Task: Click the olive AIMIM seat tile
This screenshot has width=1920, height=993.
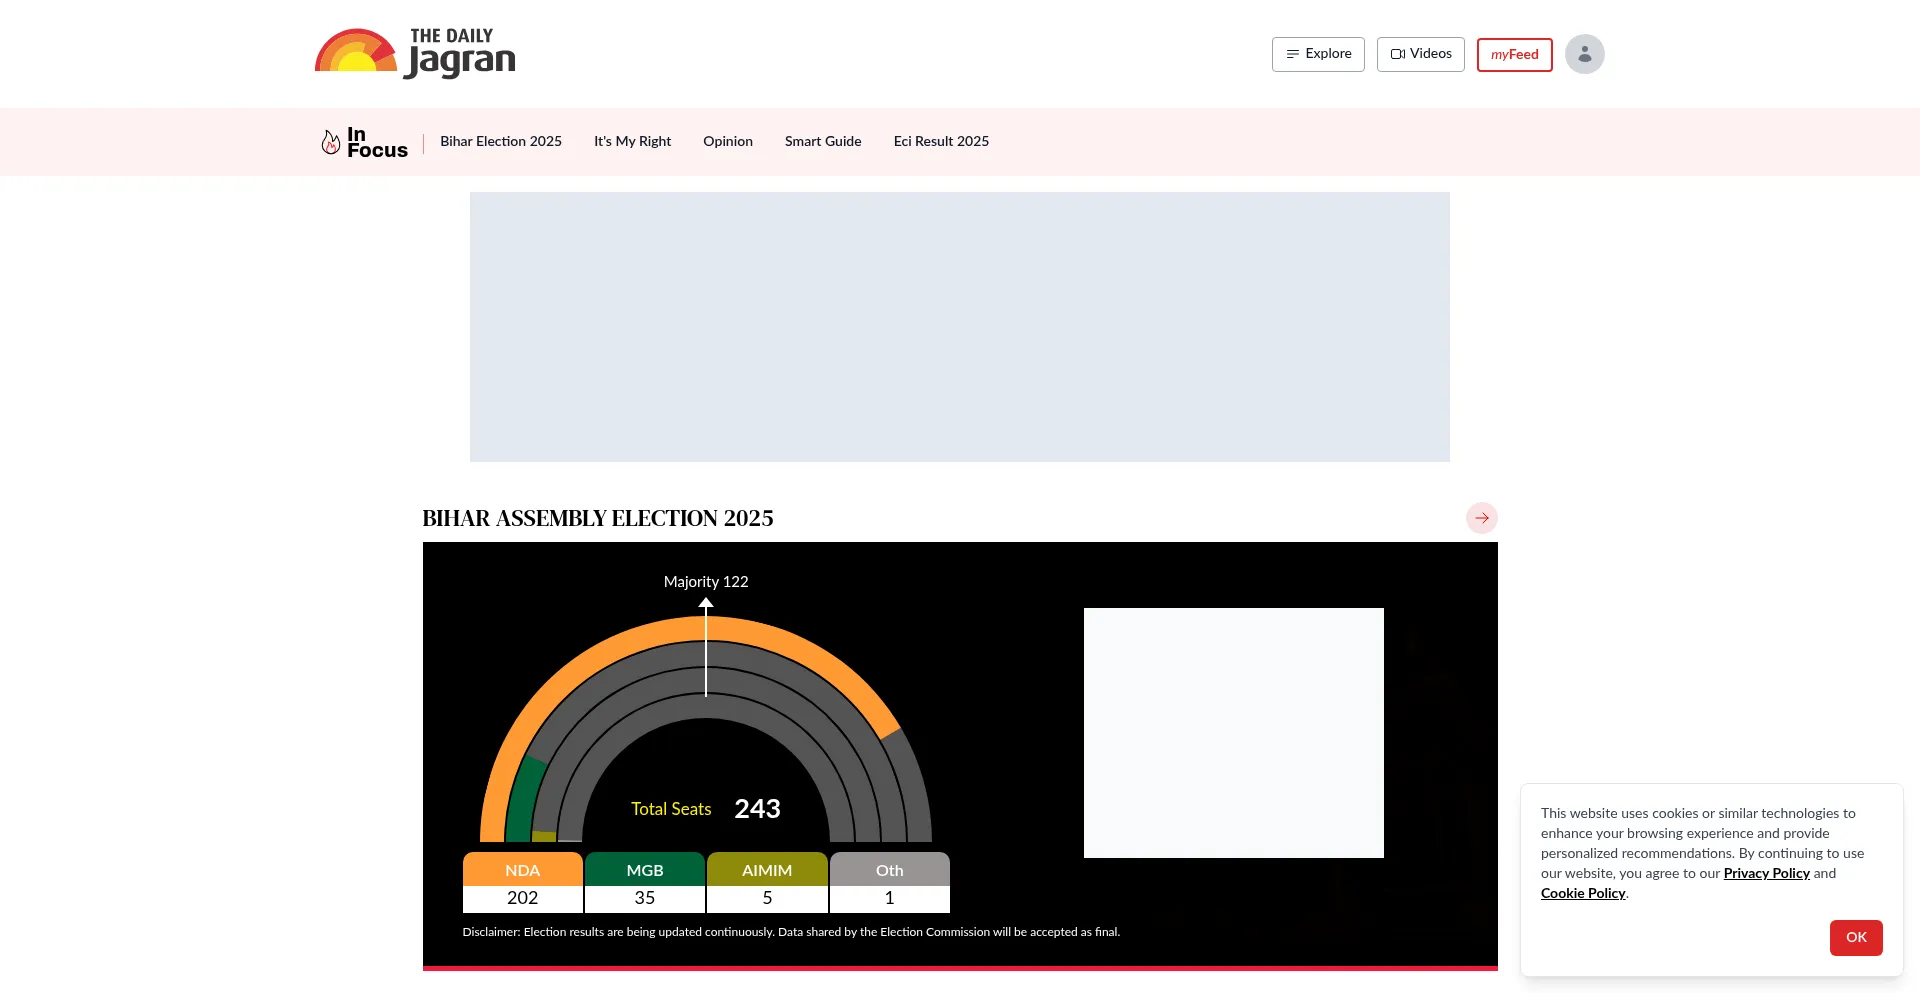Action: click(x=767, y=882)
